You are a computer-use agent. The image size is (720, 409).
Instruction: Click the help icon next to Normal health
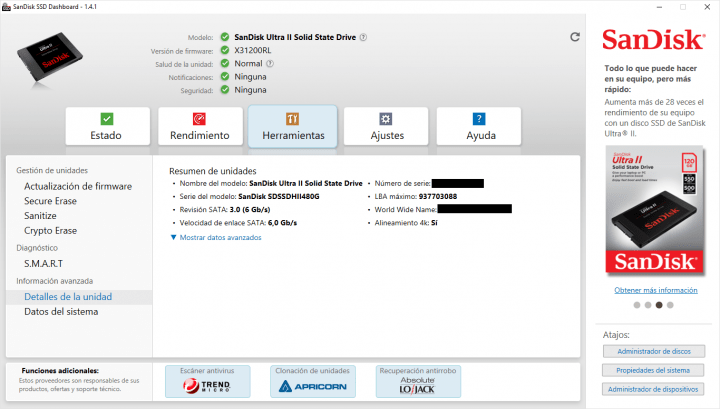click(270, 63)
